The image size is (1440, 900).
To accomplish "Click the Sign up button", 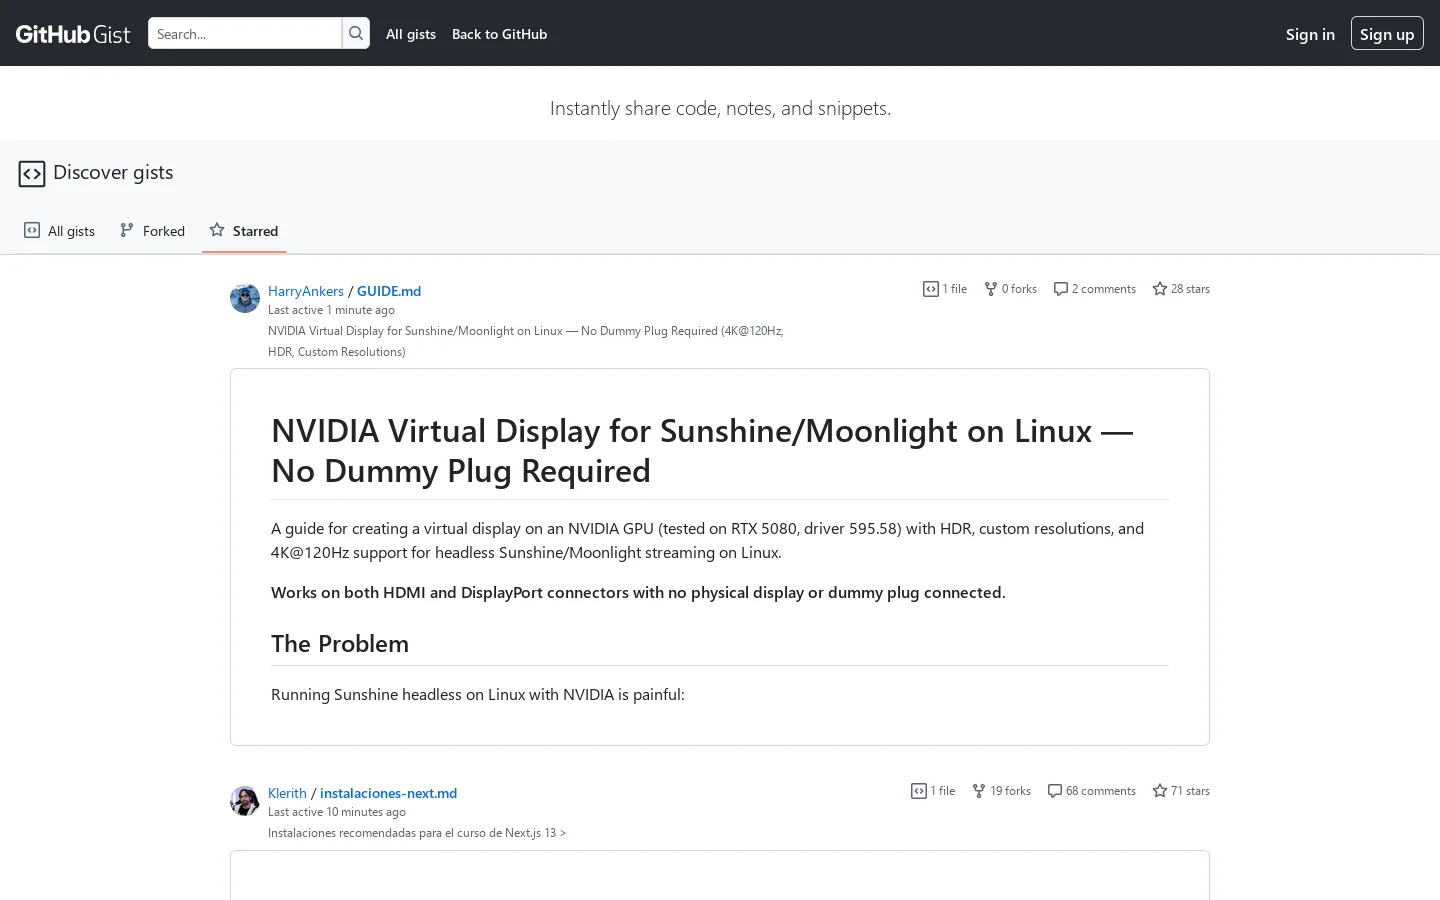I will pos(1387,33).
